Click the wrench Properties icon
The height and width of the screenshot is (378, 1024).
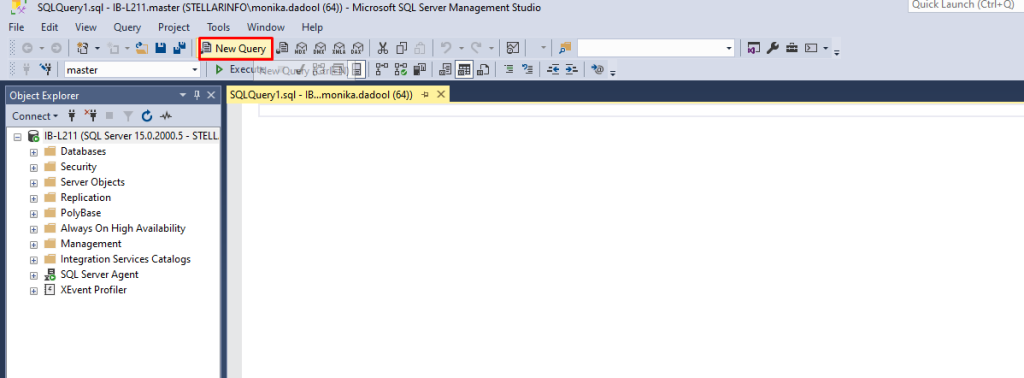pos(773,48)
